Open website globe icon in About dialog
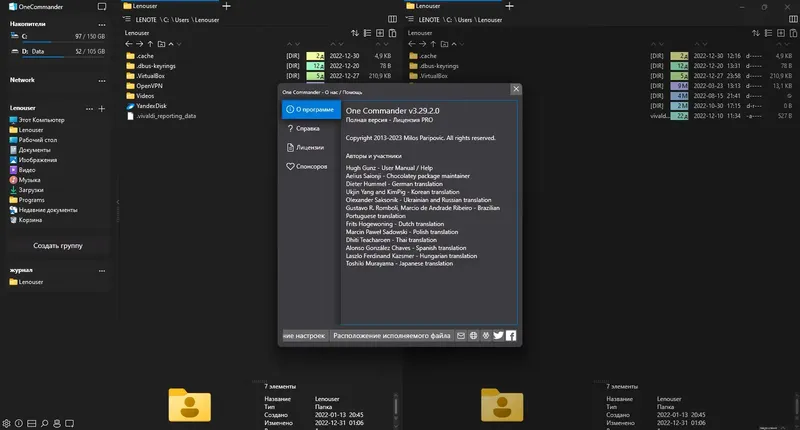Image resolution: width=800 pixels, height=430 pixels. pos(473,336)
